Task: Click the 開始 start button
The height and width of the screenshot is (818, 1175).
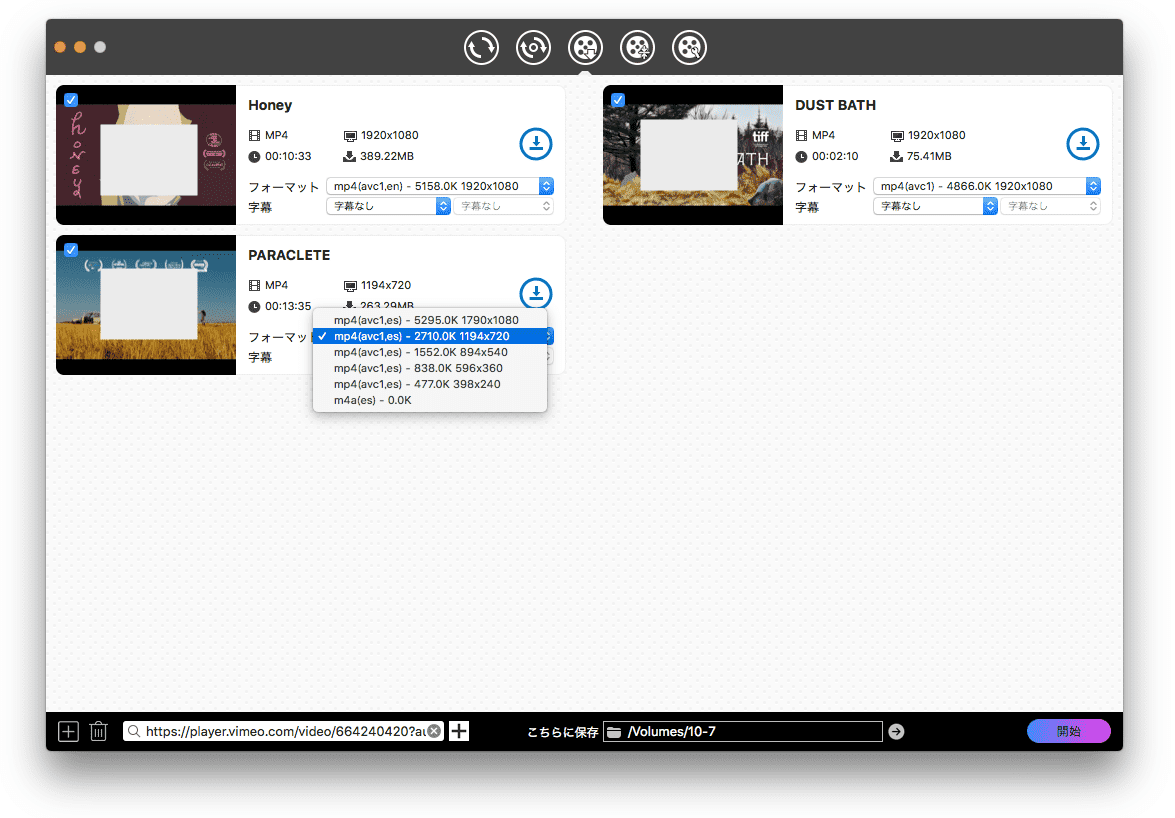Action: [x=1068, y=731]
